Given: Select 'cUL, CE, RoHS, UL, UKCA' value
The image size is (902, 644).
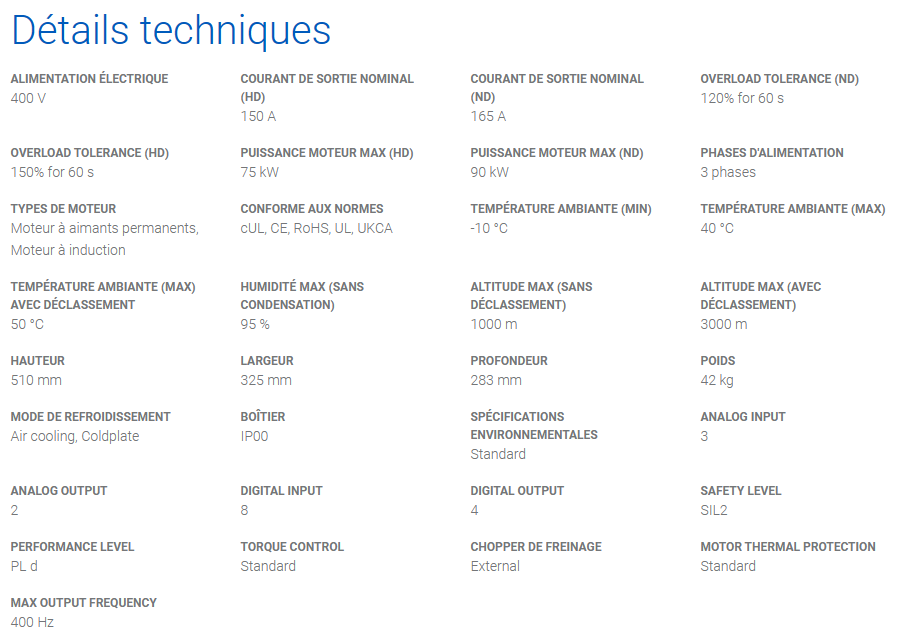Looking at the screenshot, I should [x=316, y=229].
